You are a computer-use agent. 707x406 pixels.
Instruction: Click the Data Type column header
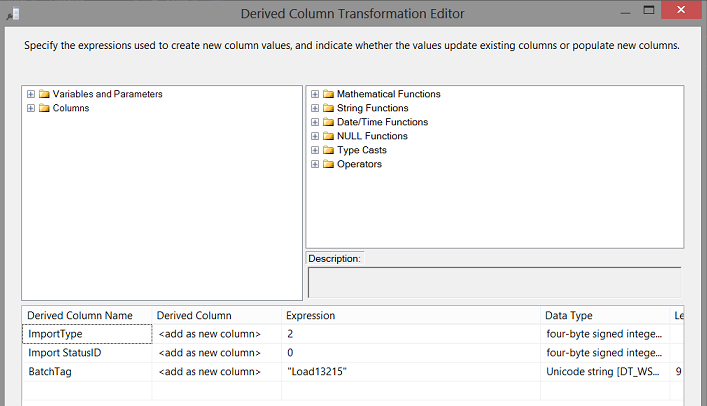click(x=600, y=315)
